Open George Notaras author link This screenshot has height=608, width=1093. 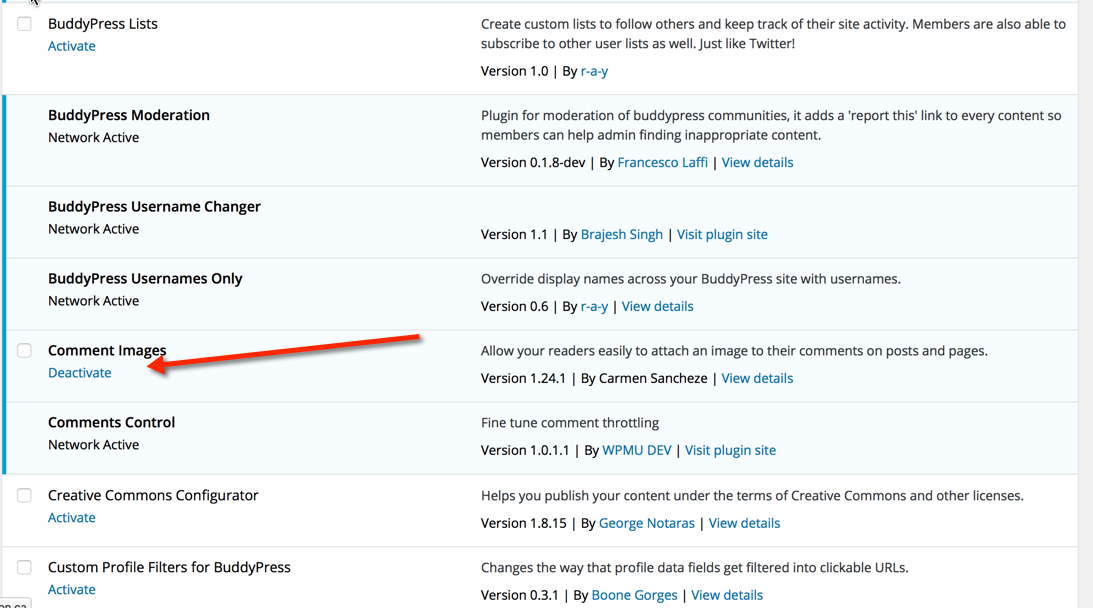click(x=647, y=523)
